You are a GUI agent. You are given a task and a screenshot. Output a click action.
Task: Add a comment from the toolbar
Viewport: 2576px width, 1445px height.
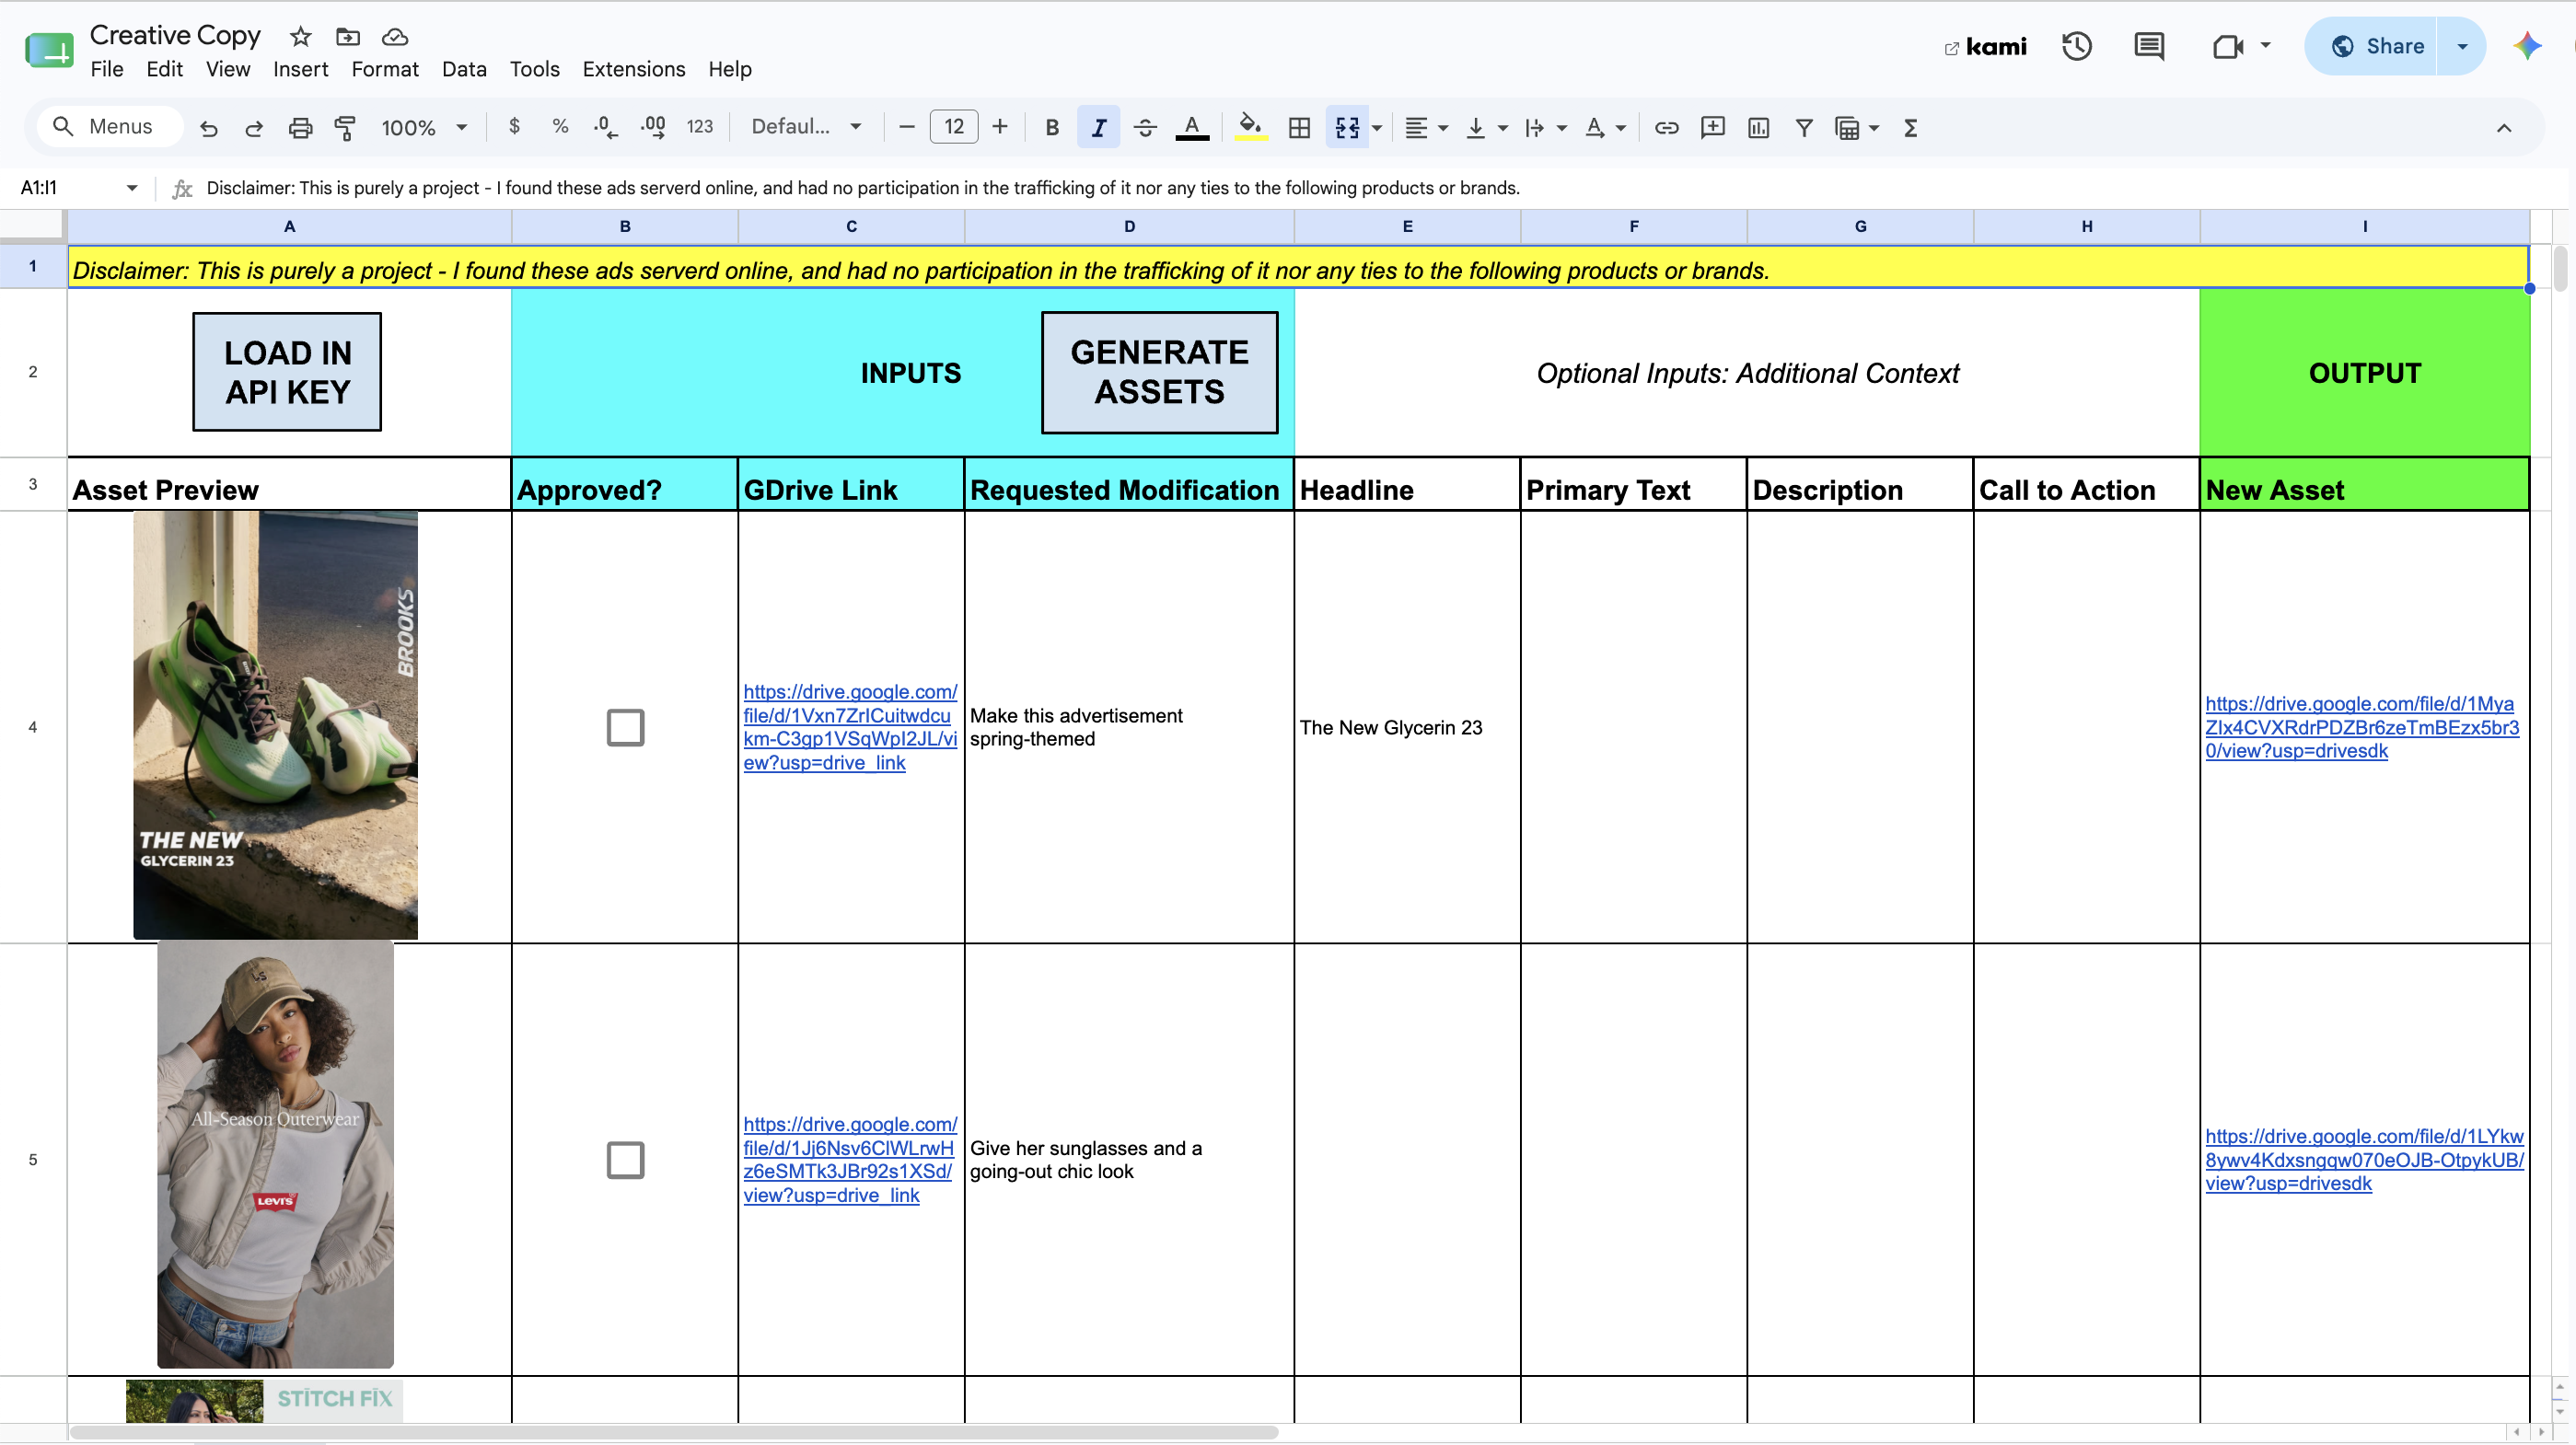pyautogui.click(x=1712, y=128)
